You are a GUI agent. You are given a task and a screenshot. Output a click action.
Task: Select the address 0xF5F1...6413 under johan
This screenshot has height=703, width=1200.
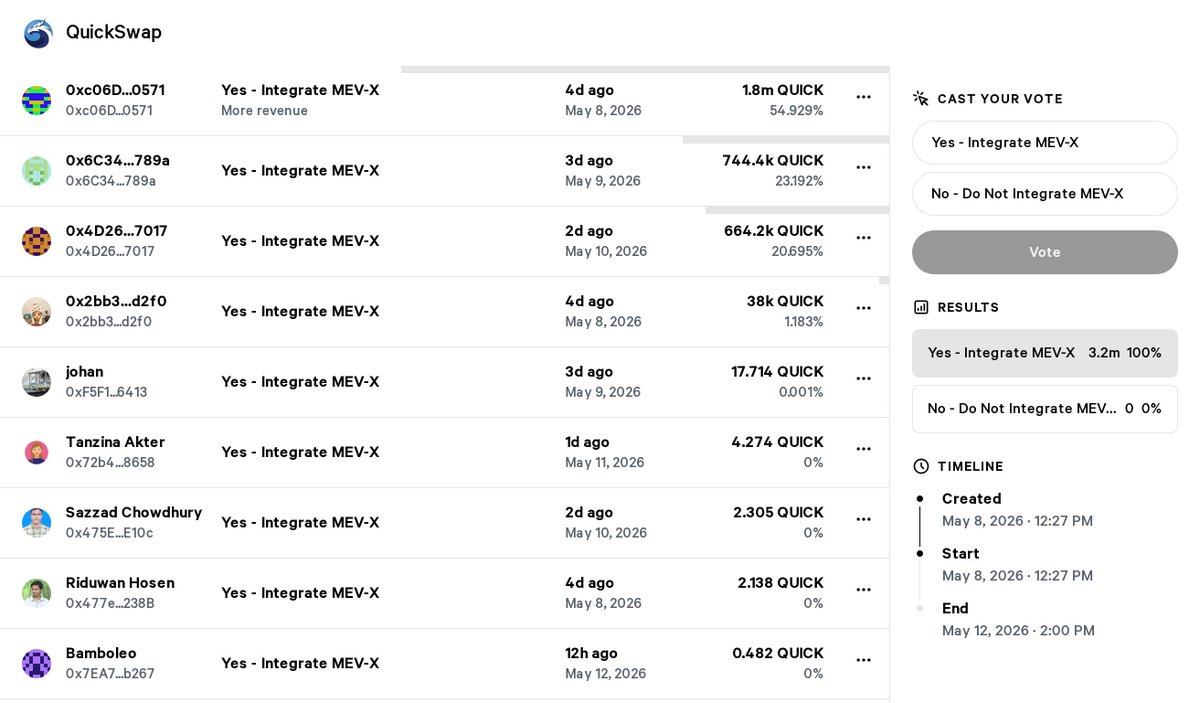[x=106, y=392]
